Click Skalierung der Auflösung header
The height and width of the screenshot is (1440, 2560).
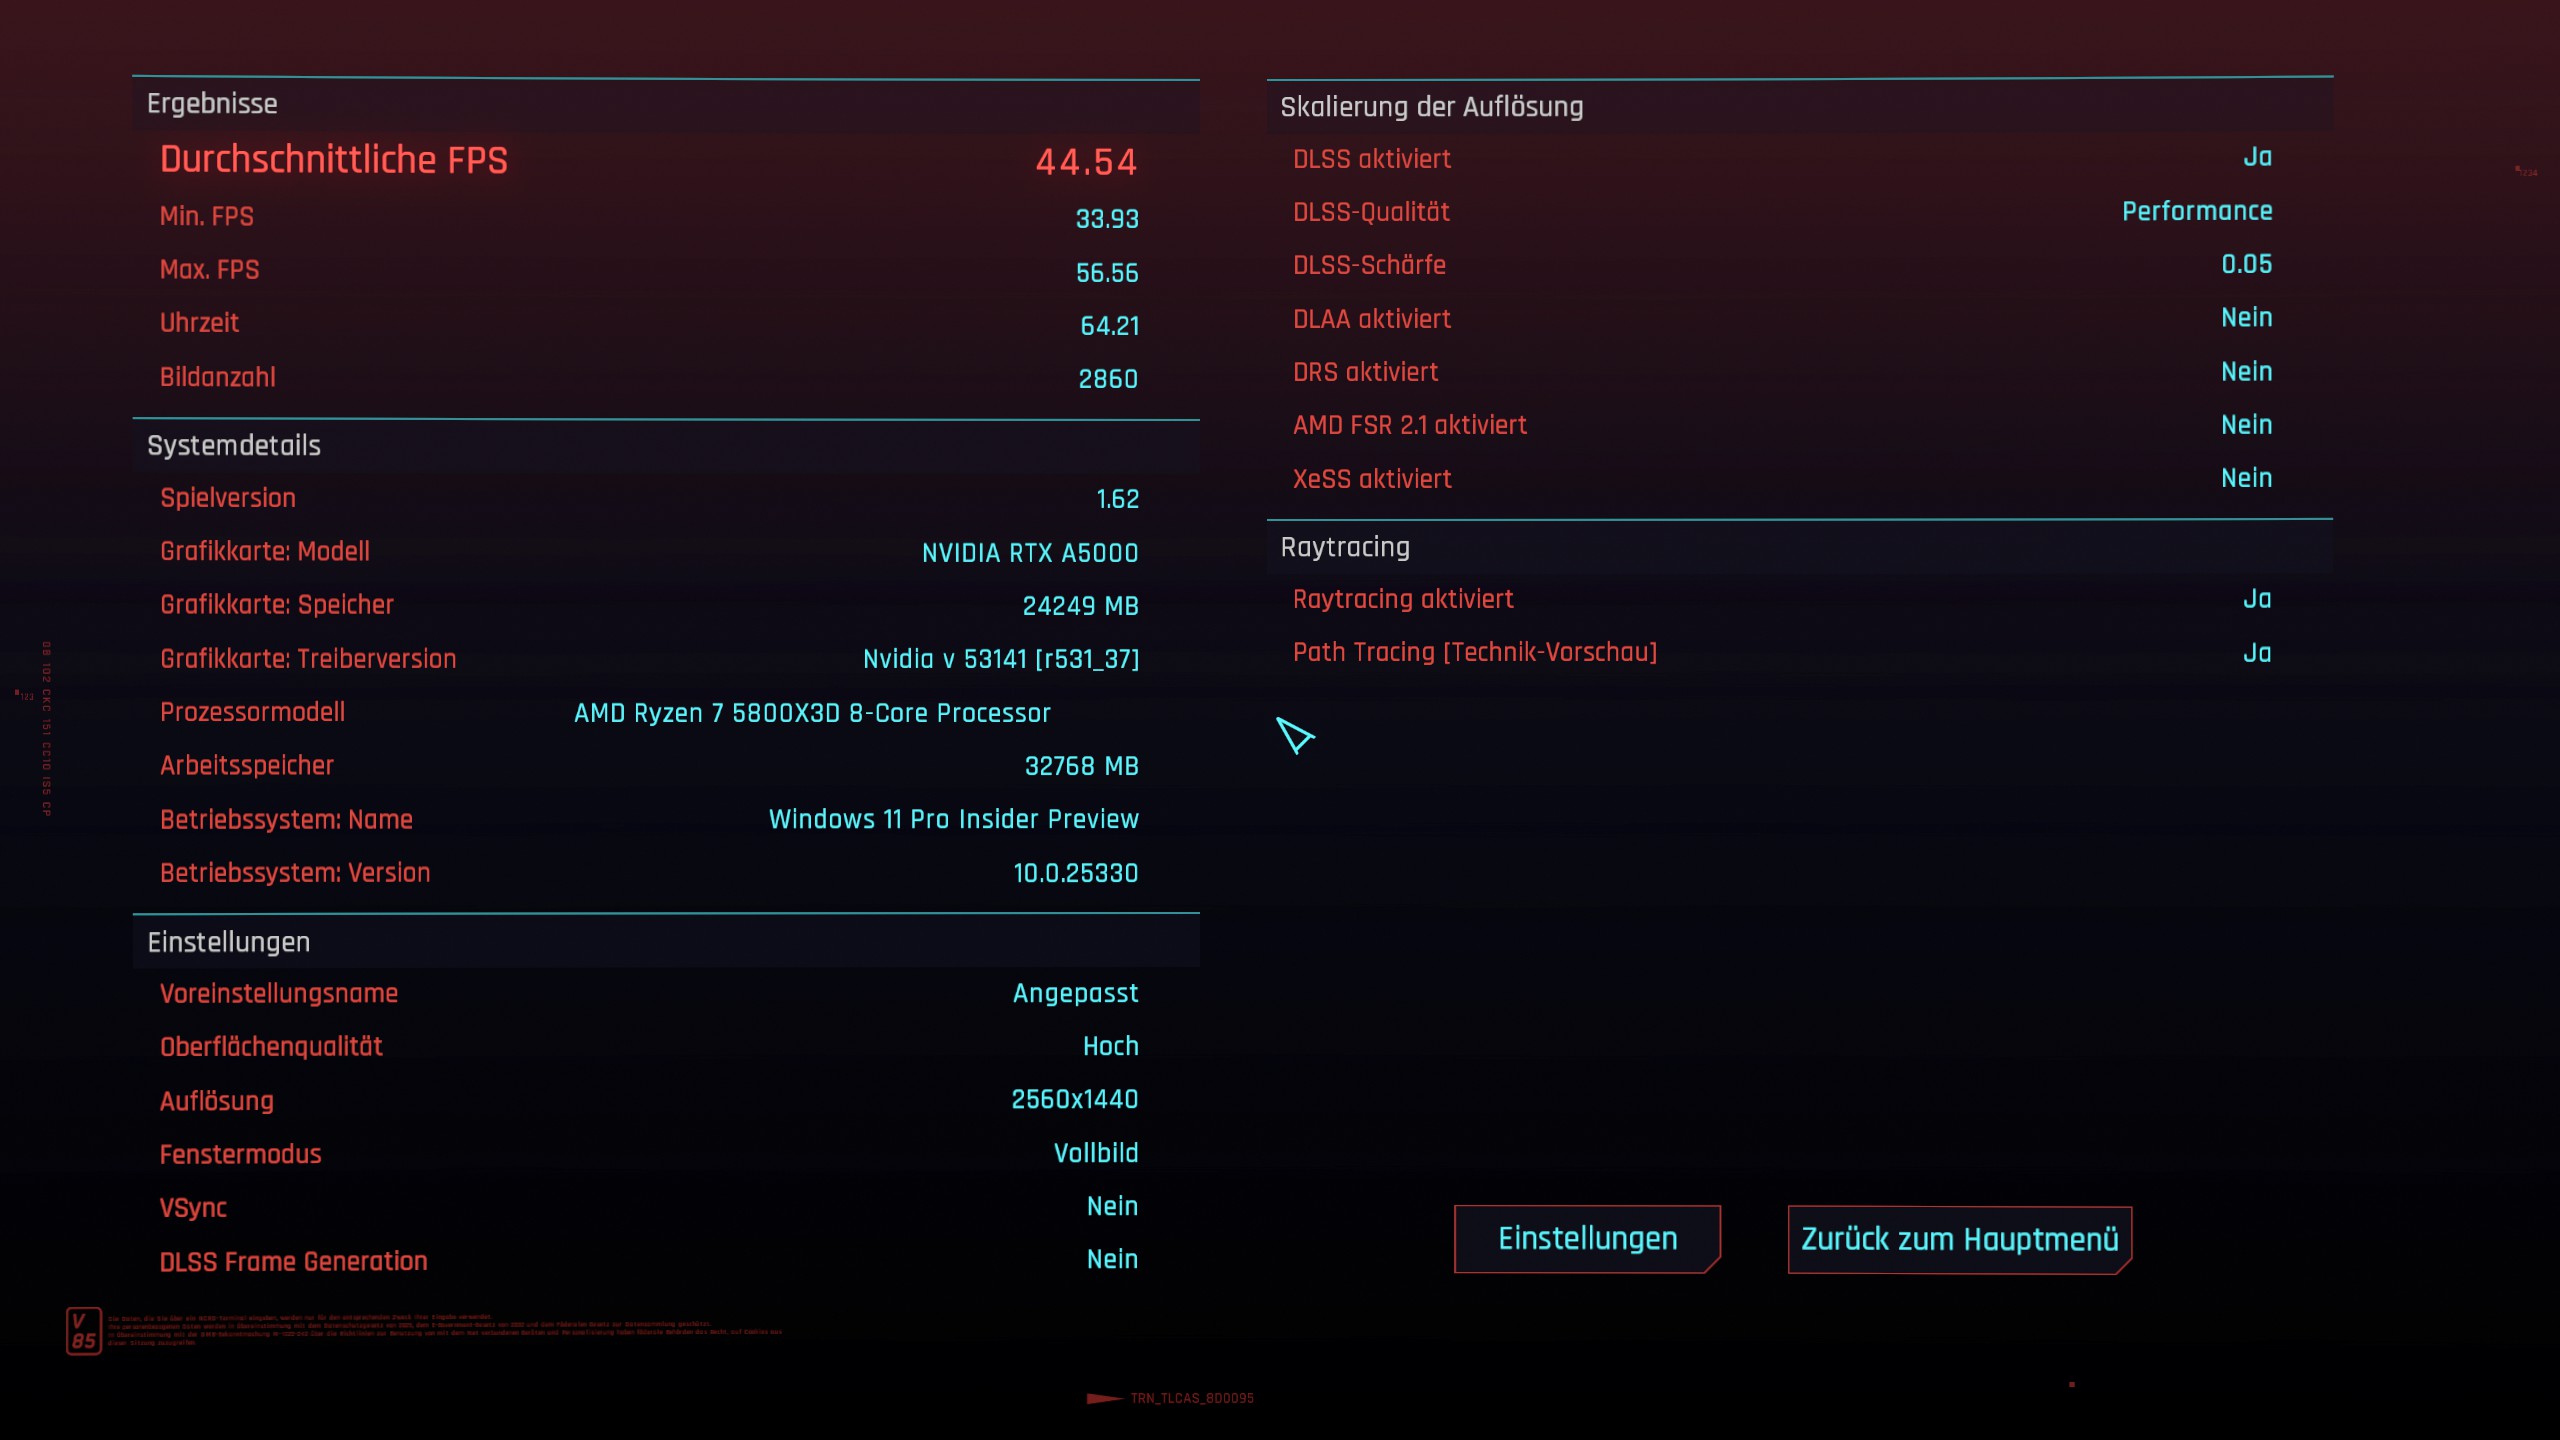click(x=1431, y=107)
